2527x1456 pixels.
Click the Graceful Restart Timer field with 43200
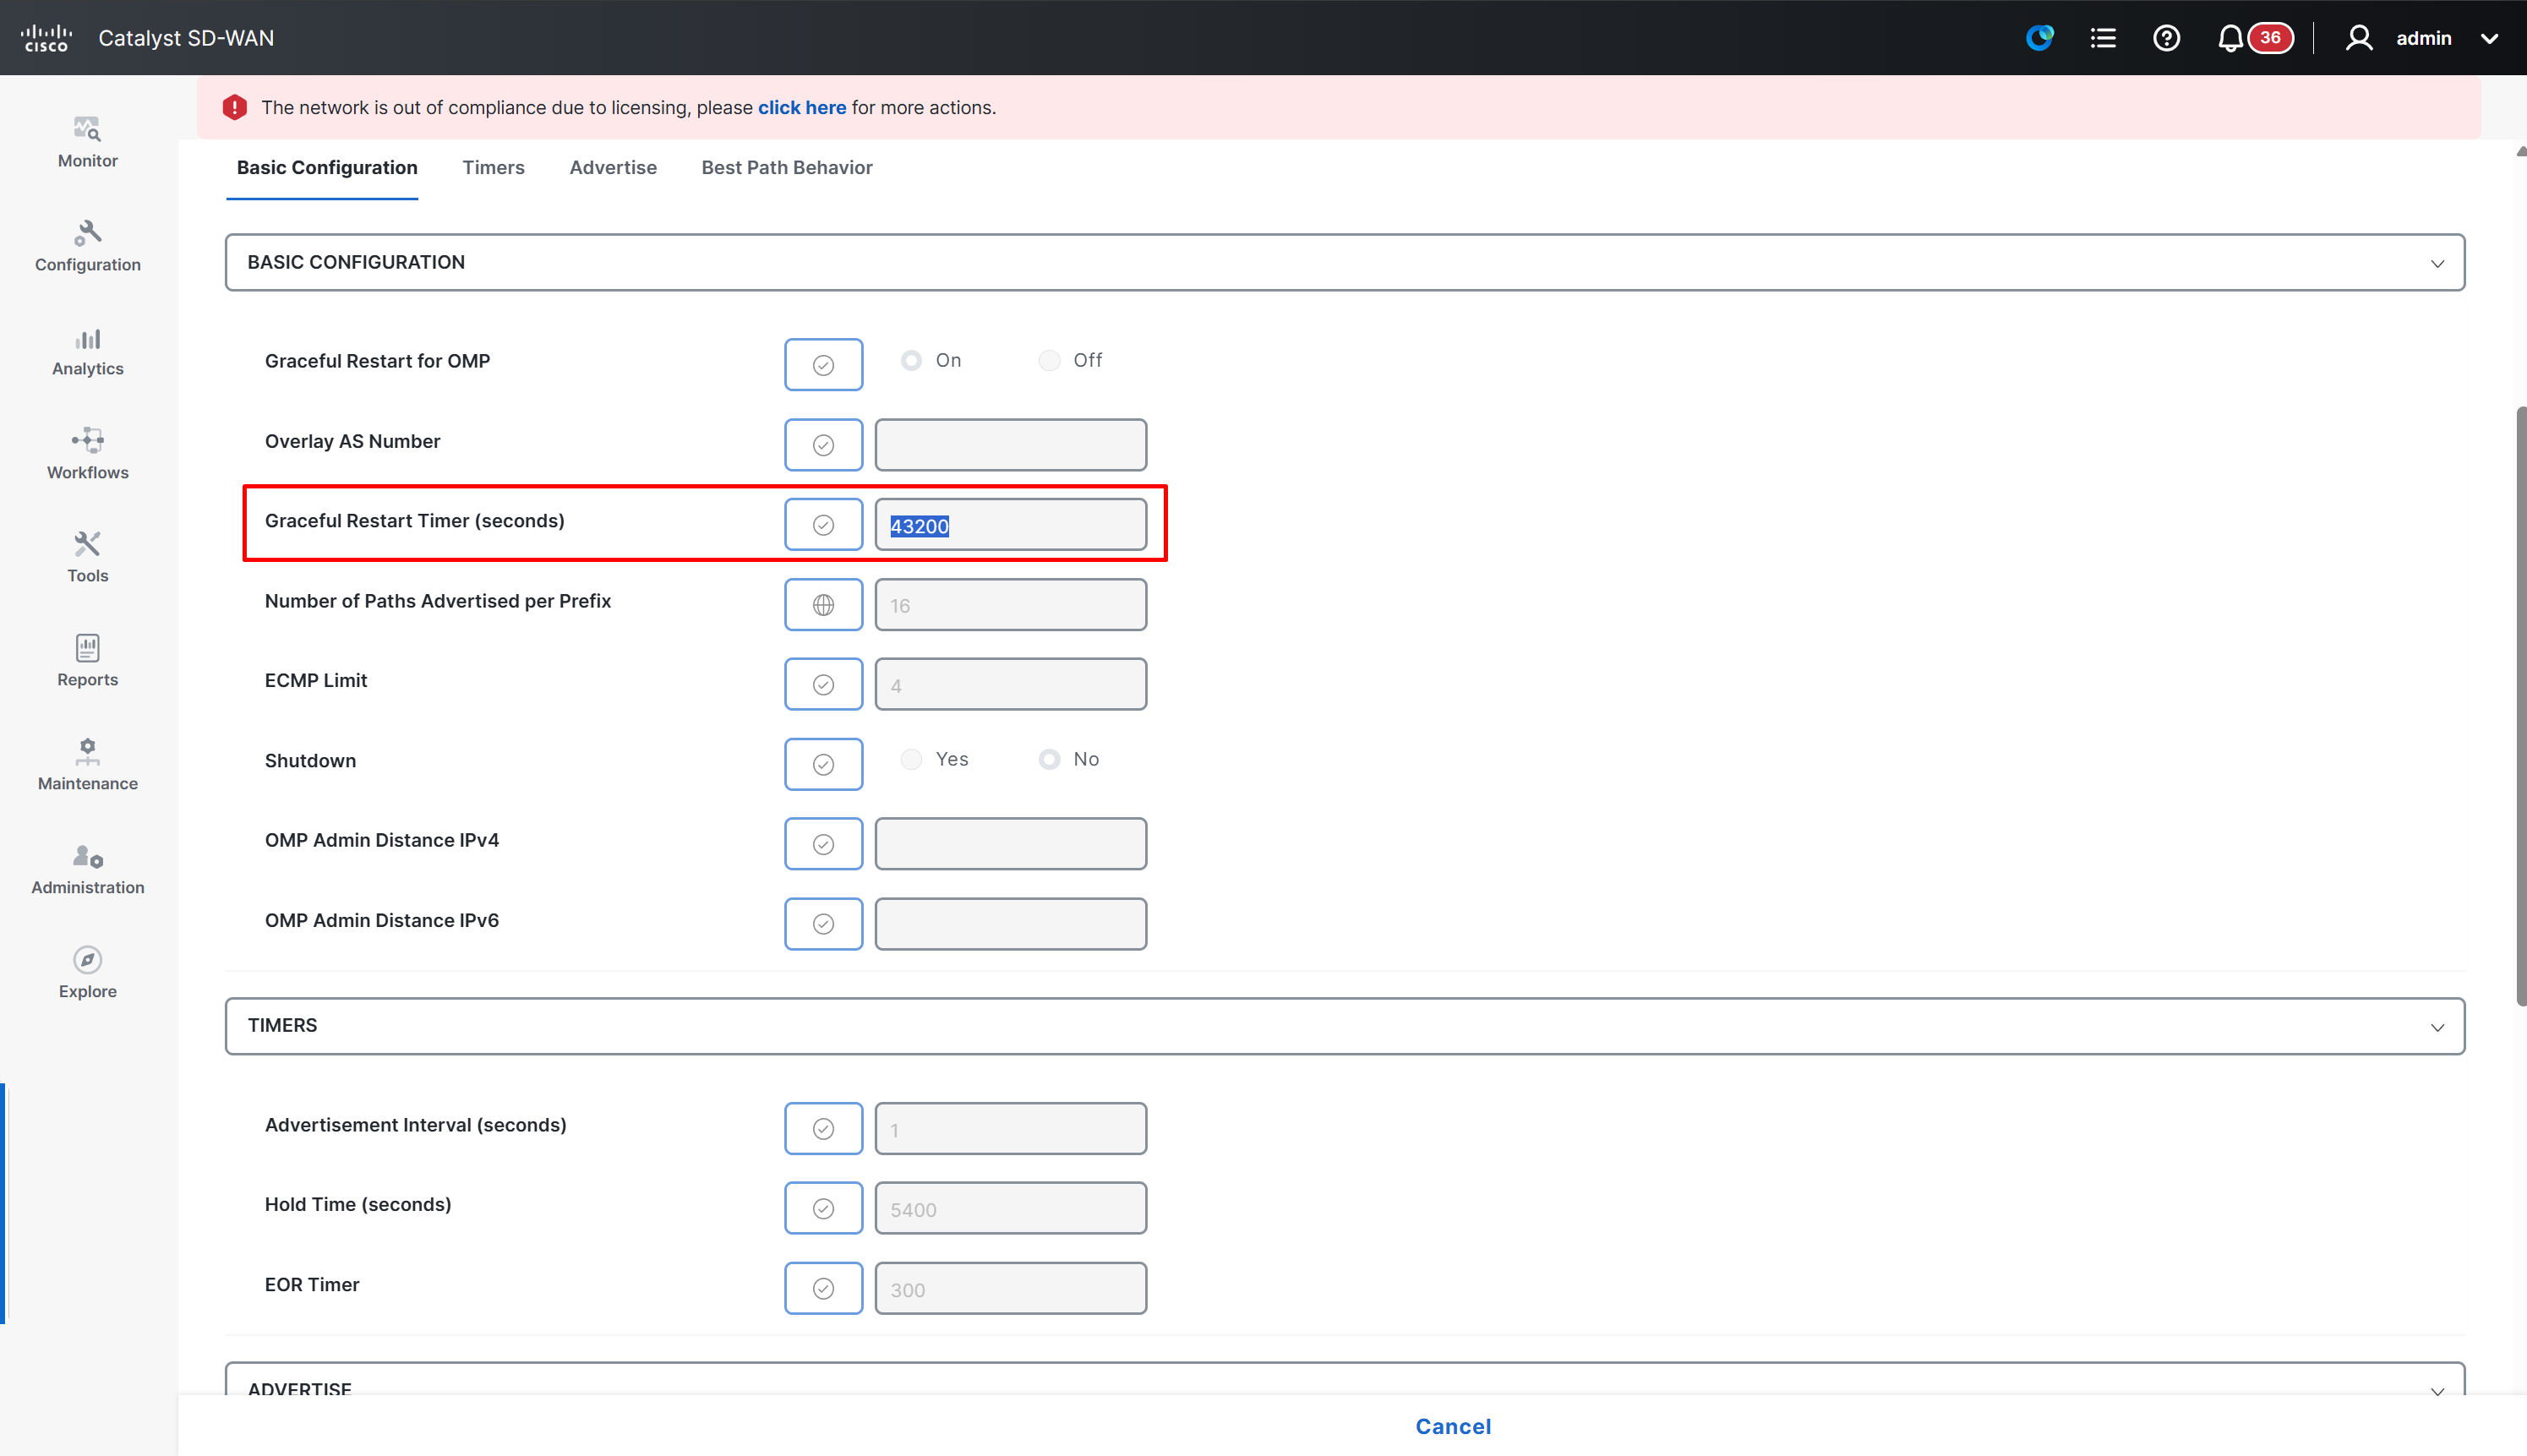[1010, 524]
